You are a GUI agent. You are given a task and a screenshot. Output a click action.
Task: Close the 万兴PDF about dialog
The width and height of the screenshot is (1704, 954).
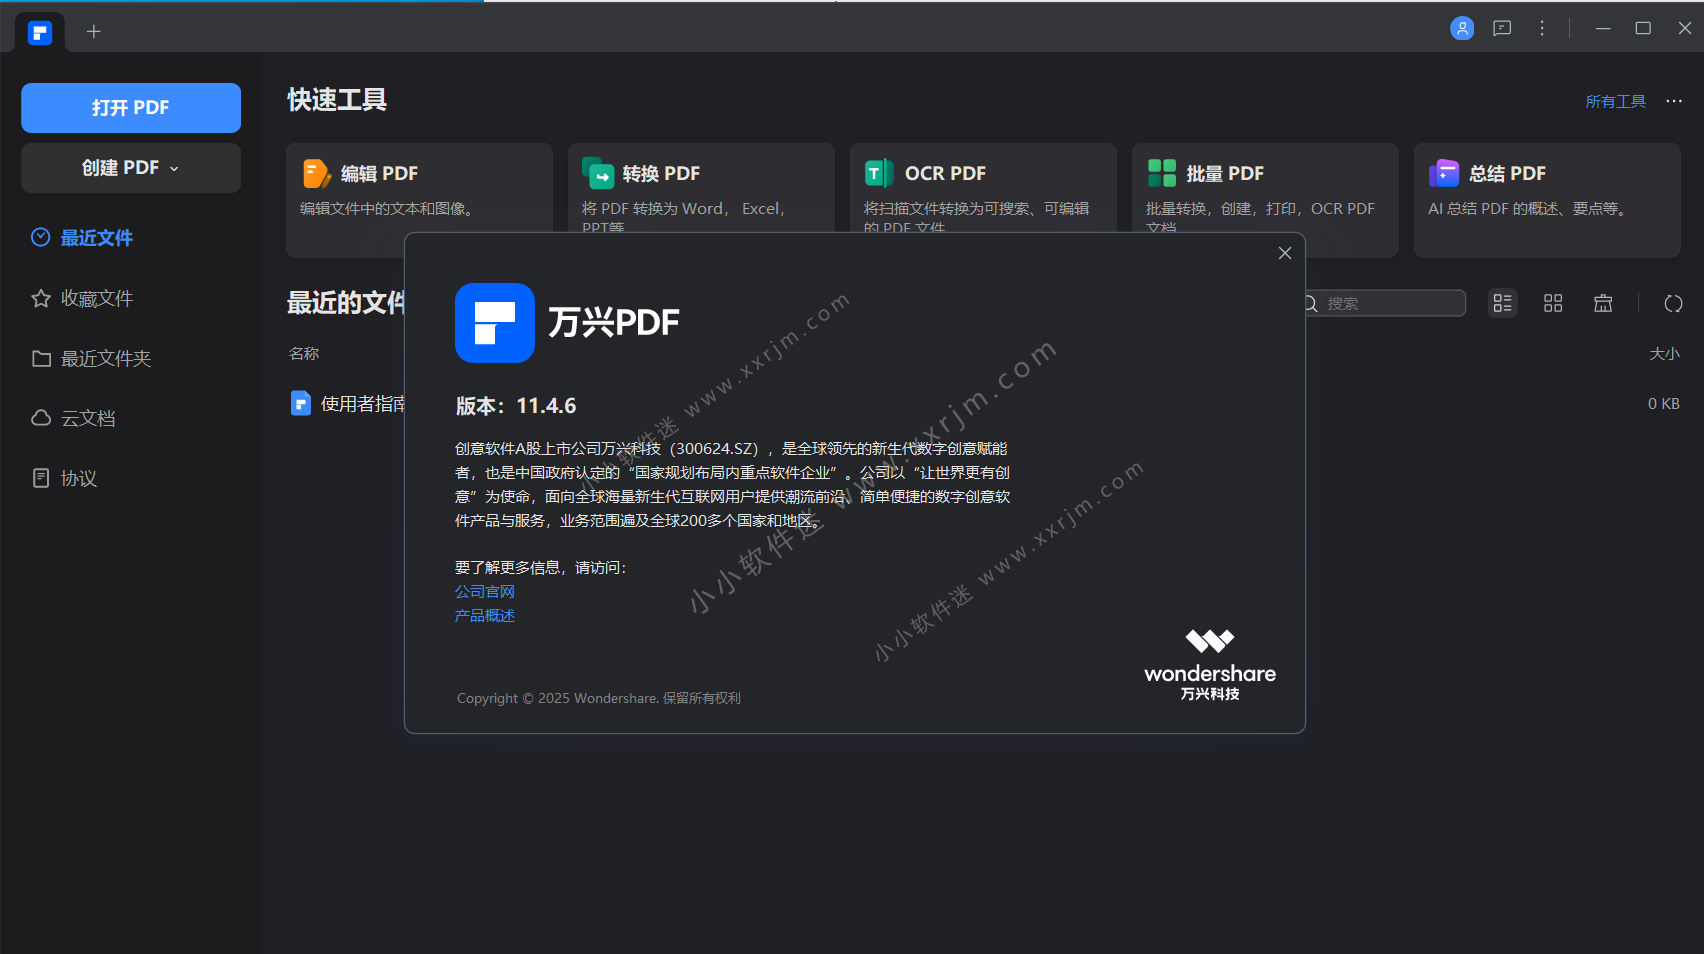point(1285,253)
